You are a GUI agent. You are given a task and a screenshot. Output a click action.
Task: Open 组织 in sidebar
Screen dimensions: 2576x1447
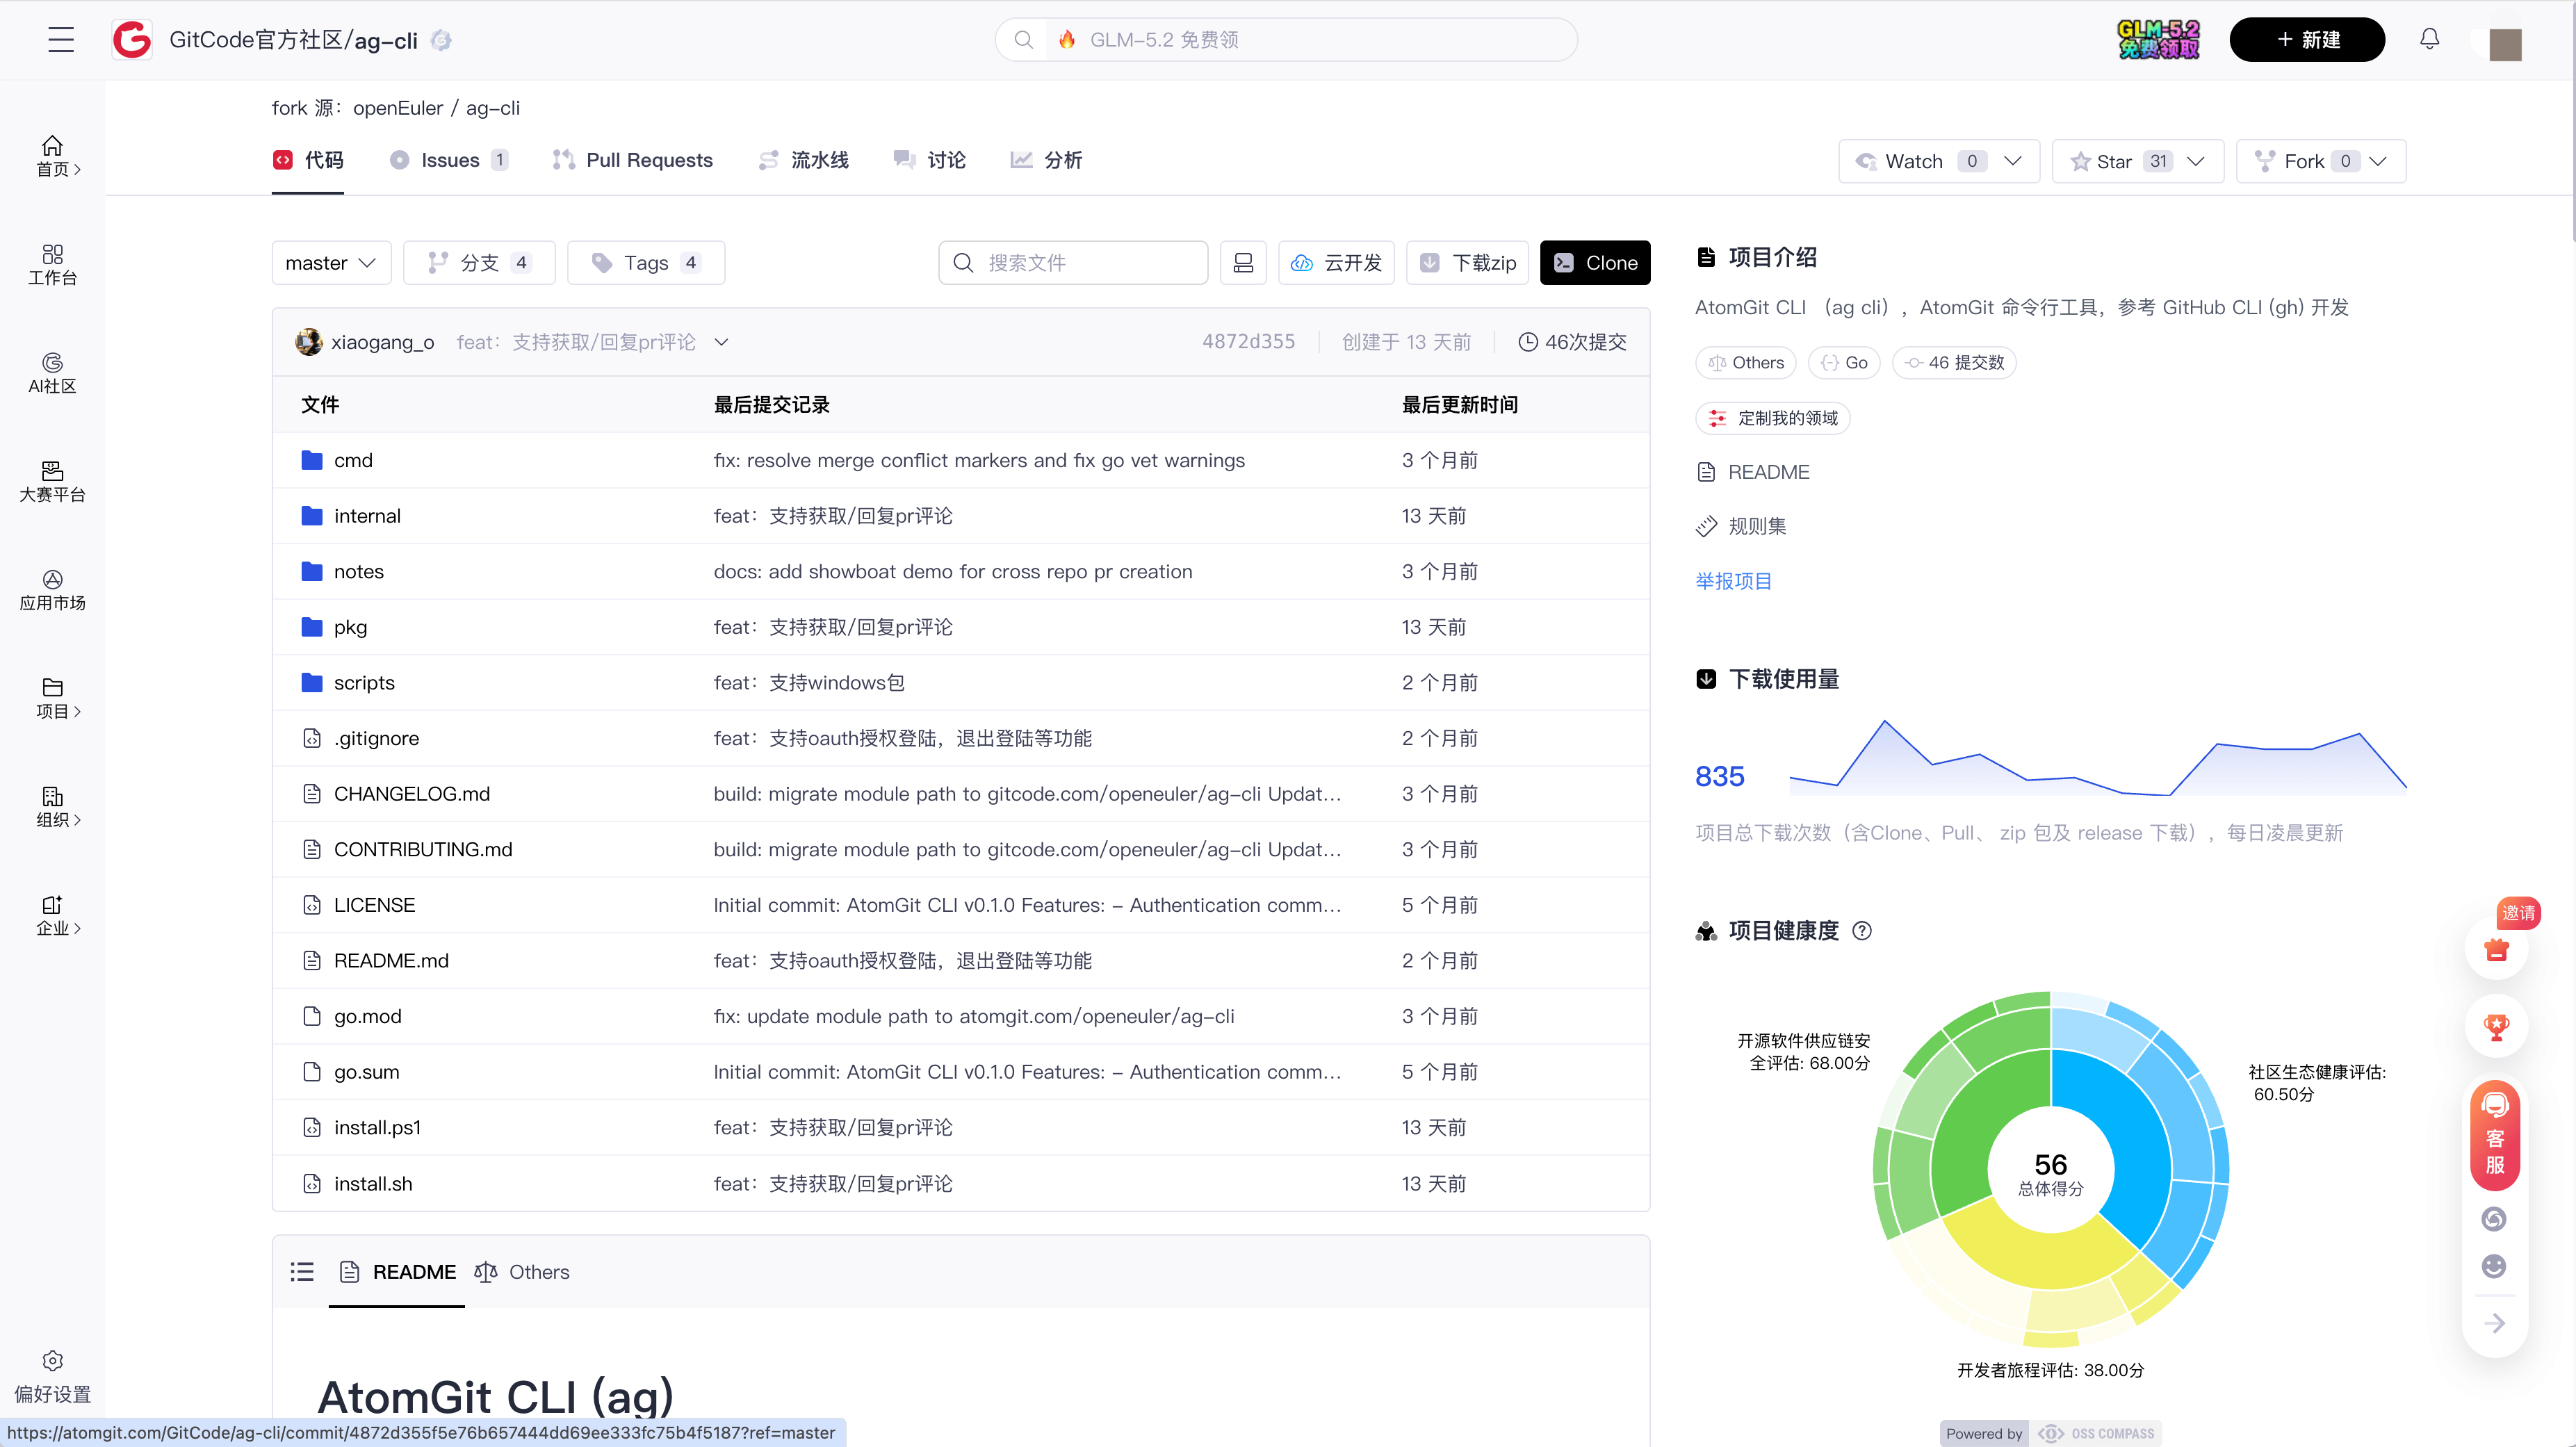coord(53,807)
